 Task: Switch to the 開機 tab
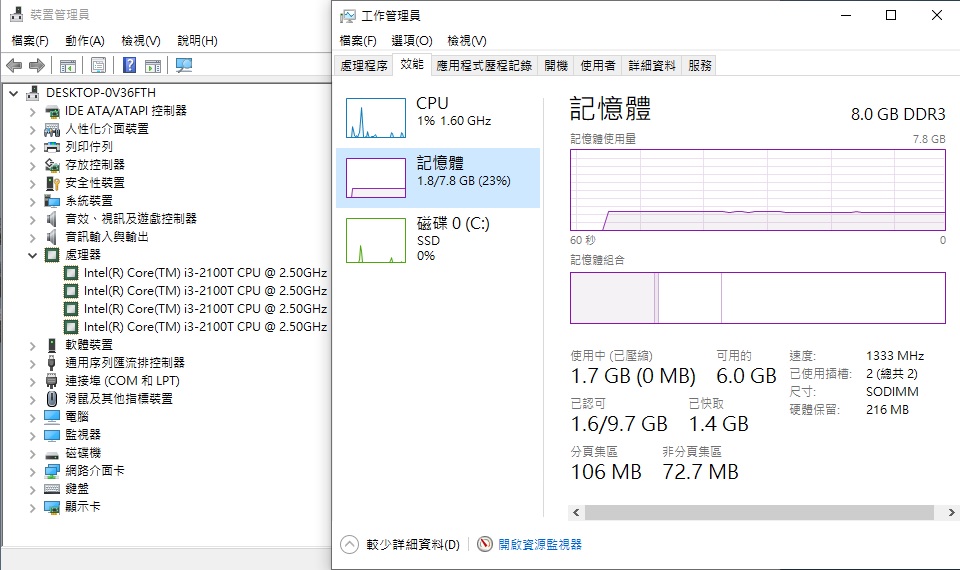pos(556,66)
